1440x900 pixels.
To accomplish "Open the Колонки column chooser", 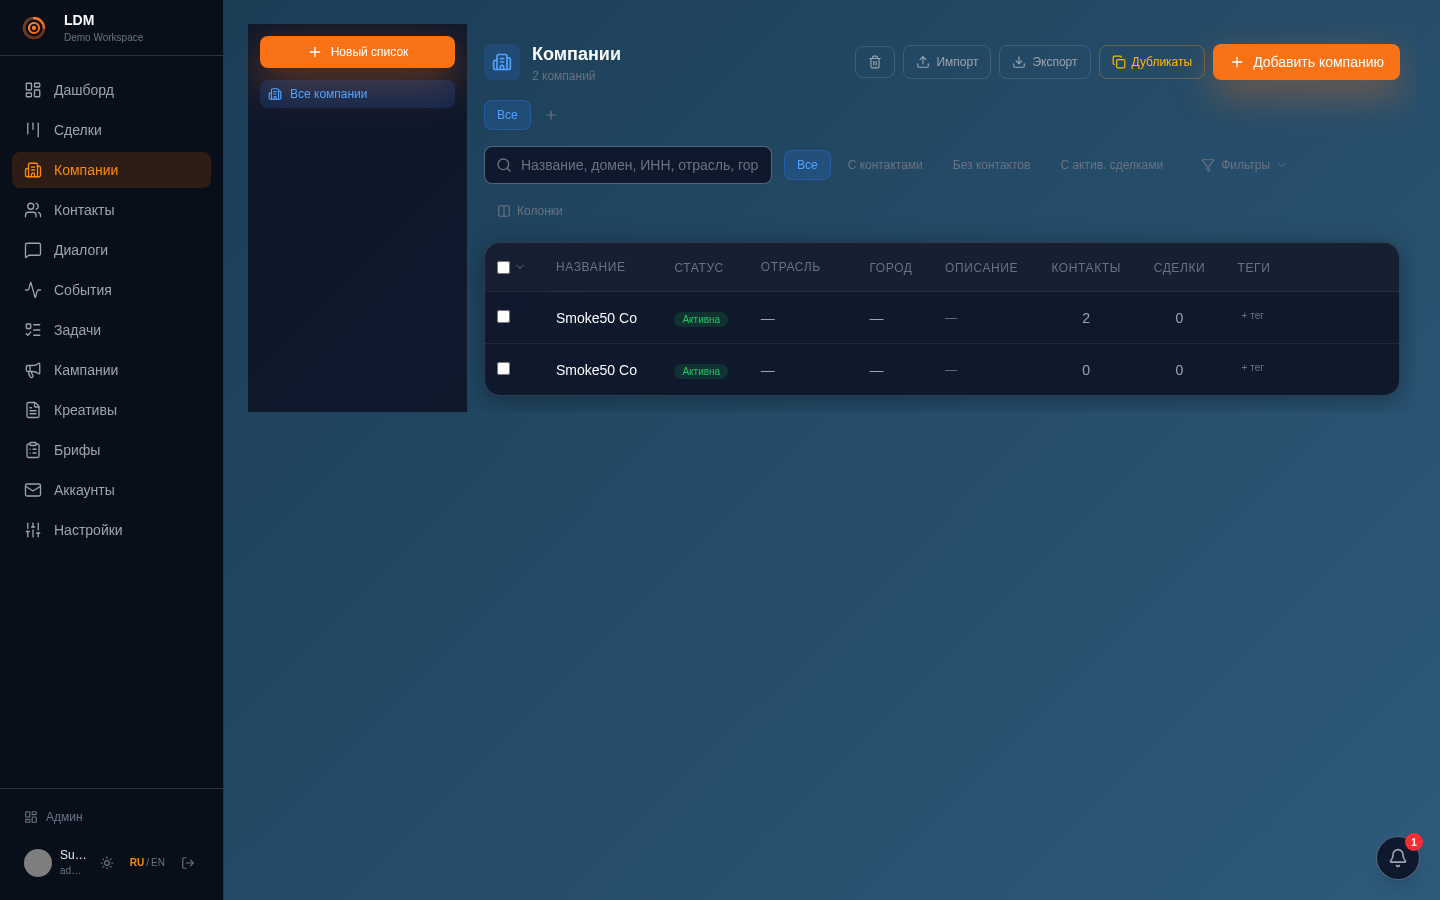I will coord(530,211).
